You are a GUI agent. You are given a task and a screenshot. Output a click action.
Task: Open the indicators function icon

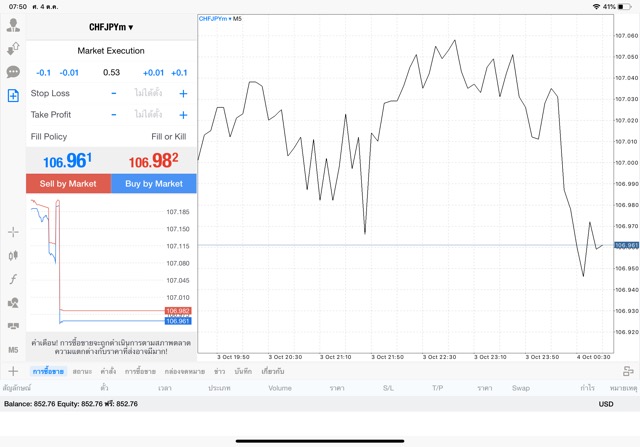point(13,279)
